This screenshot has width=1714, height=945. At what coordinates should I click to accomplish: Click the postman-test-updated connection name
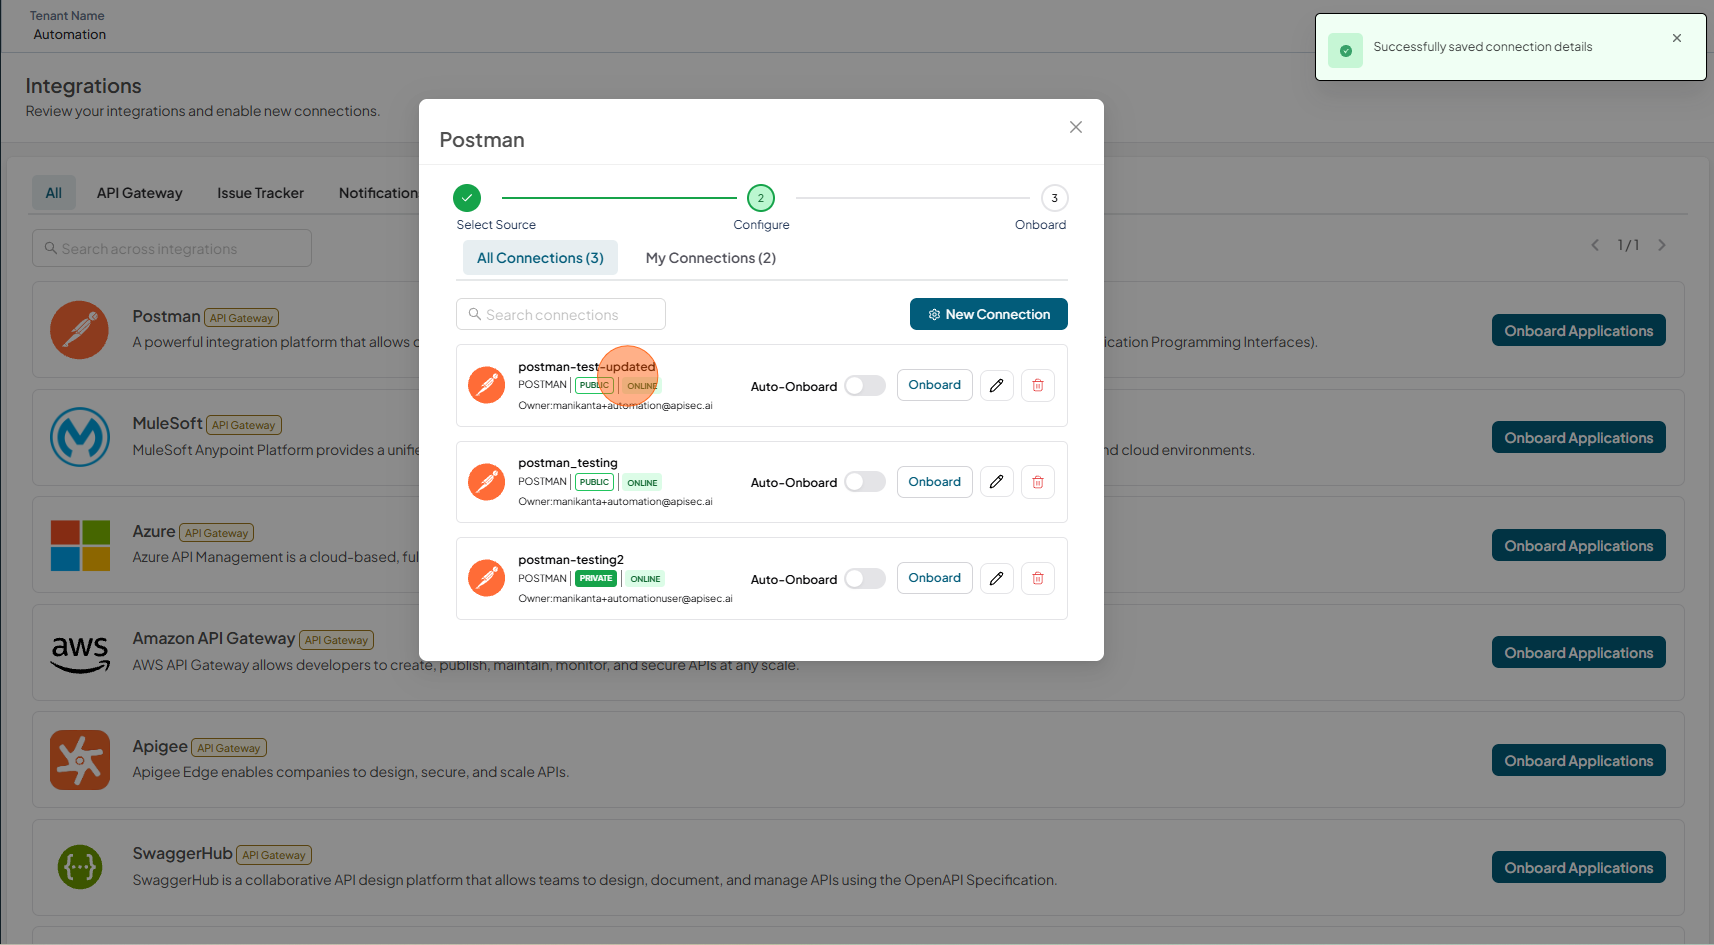coord(587,367)
